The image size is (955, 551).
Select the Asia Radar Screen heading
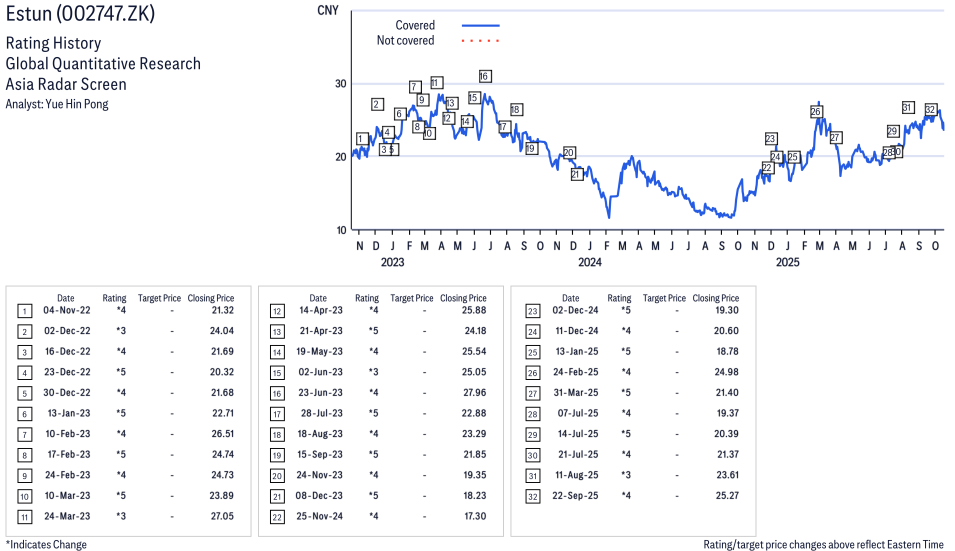click(x=66, y=84)
